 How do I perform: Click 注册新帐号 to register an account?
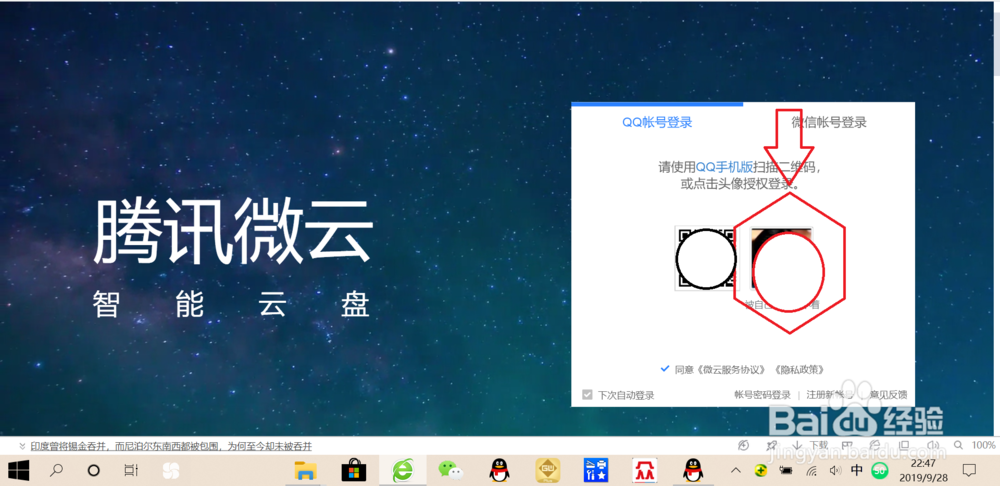point(830,395)
